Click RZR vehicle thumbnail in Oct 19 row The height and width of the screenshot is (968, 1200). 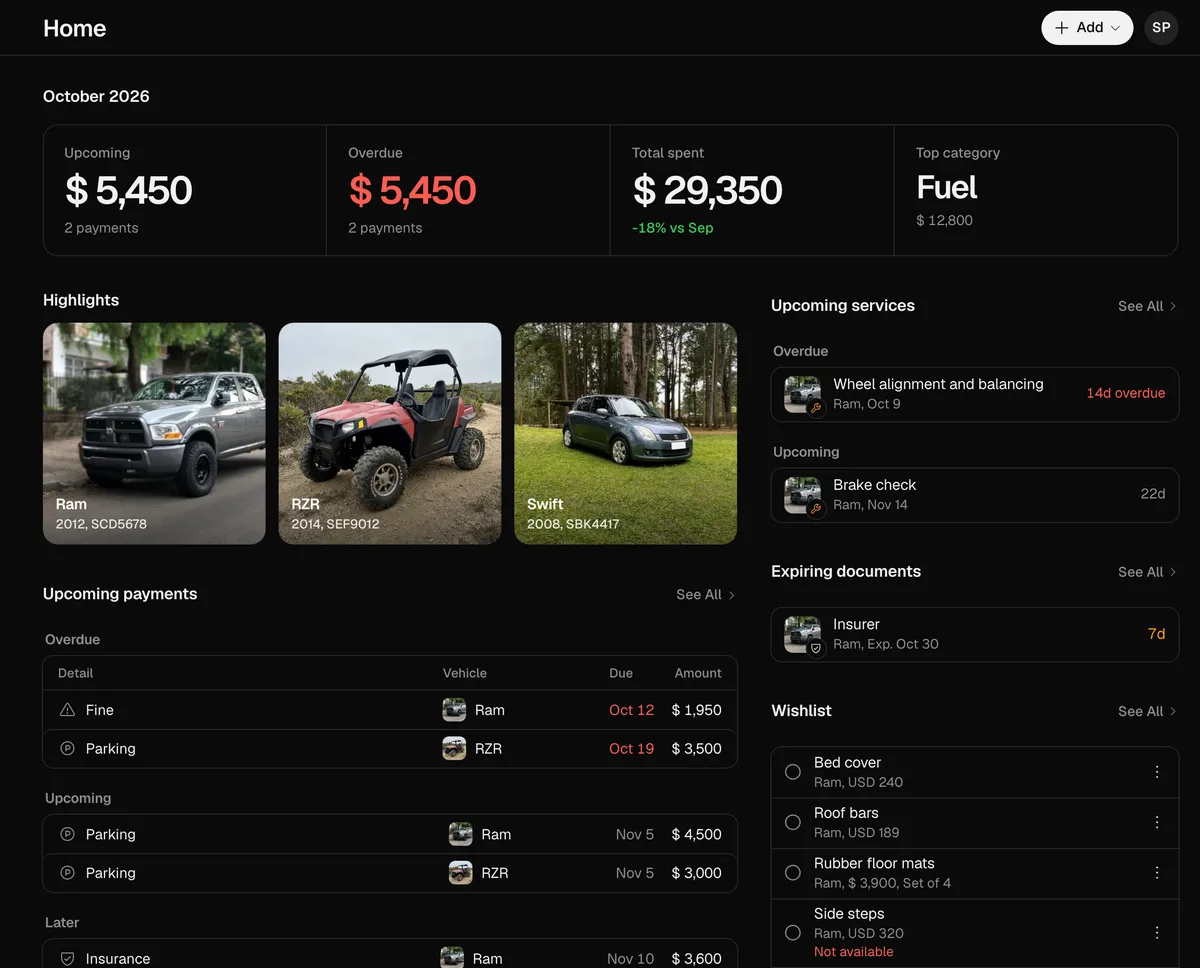[455, 748]
